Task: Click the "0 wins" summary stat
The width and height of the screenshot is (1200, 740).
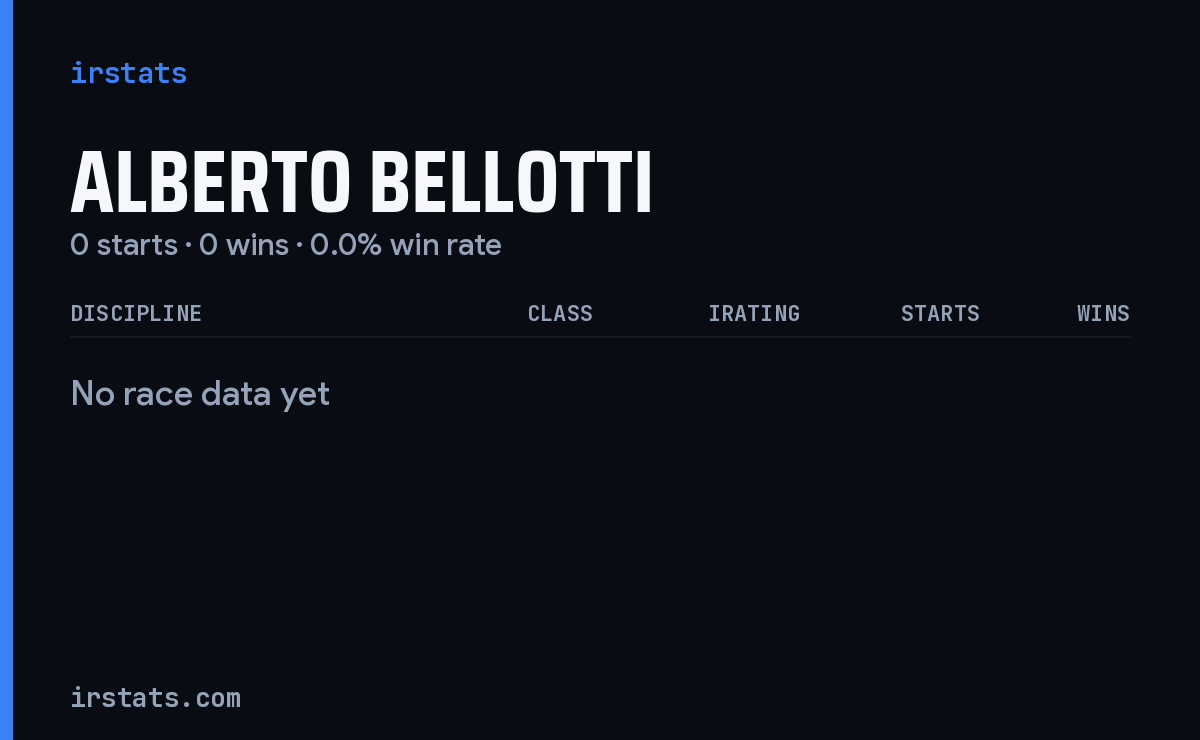Action: (x=244, y=245)
